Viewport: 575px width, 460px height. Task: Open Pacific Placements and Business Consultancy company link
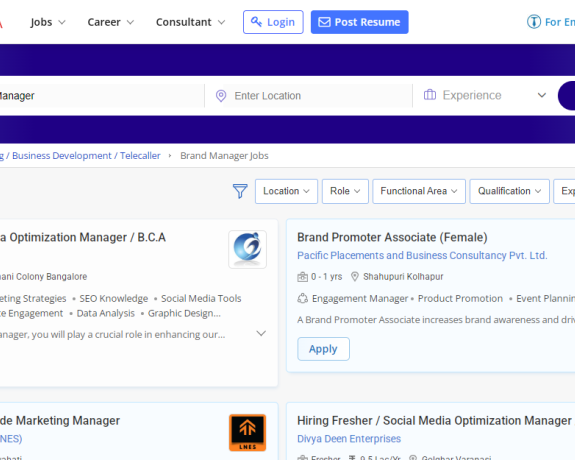pyautogui.click(x=422, y=255)
